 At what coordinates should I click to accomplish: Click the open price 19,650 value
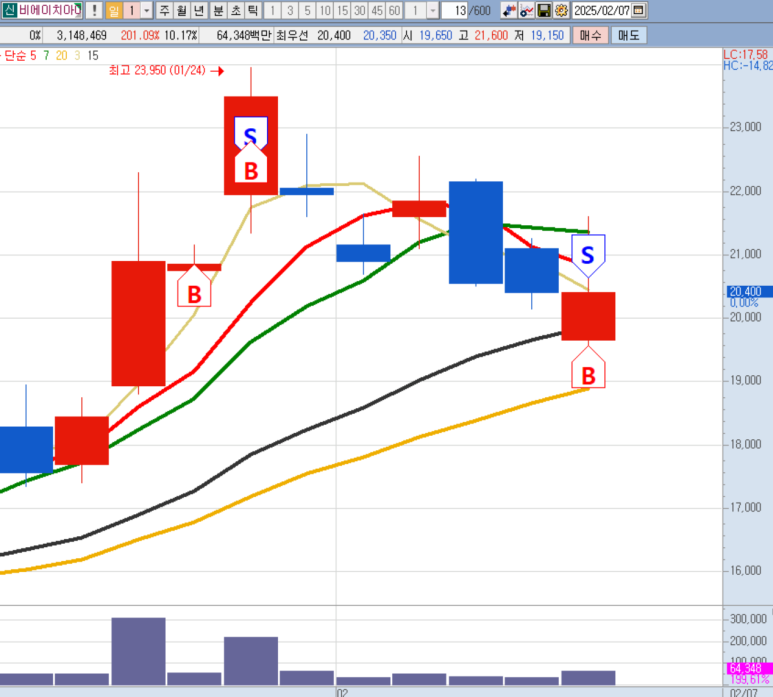(436, 35)
